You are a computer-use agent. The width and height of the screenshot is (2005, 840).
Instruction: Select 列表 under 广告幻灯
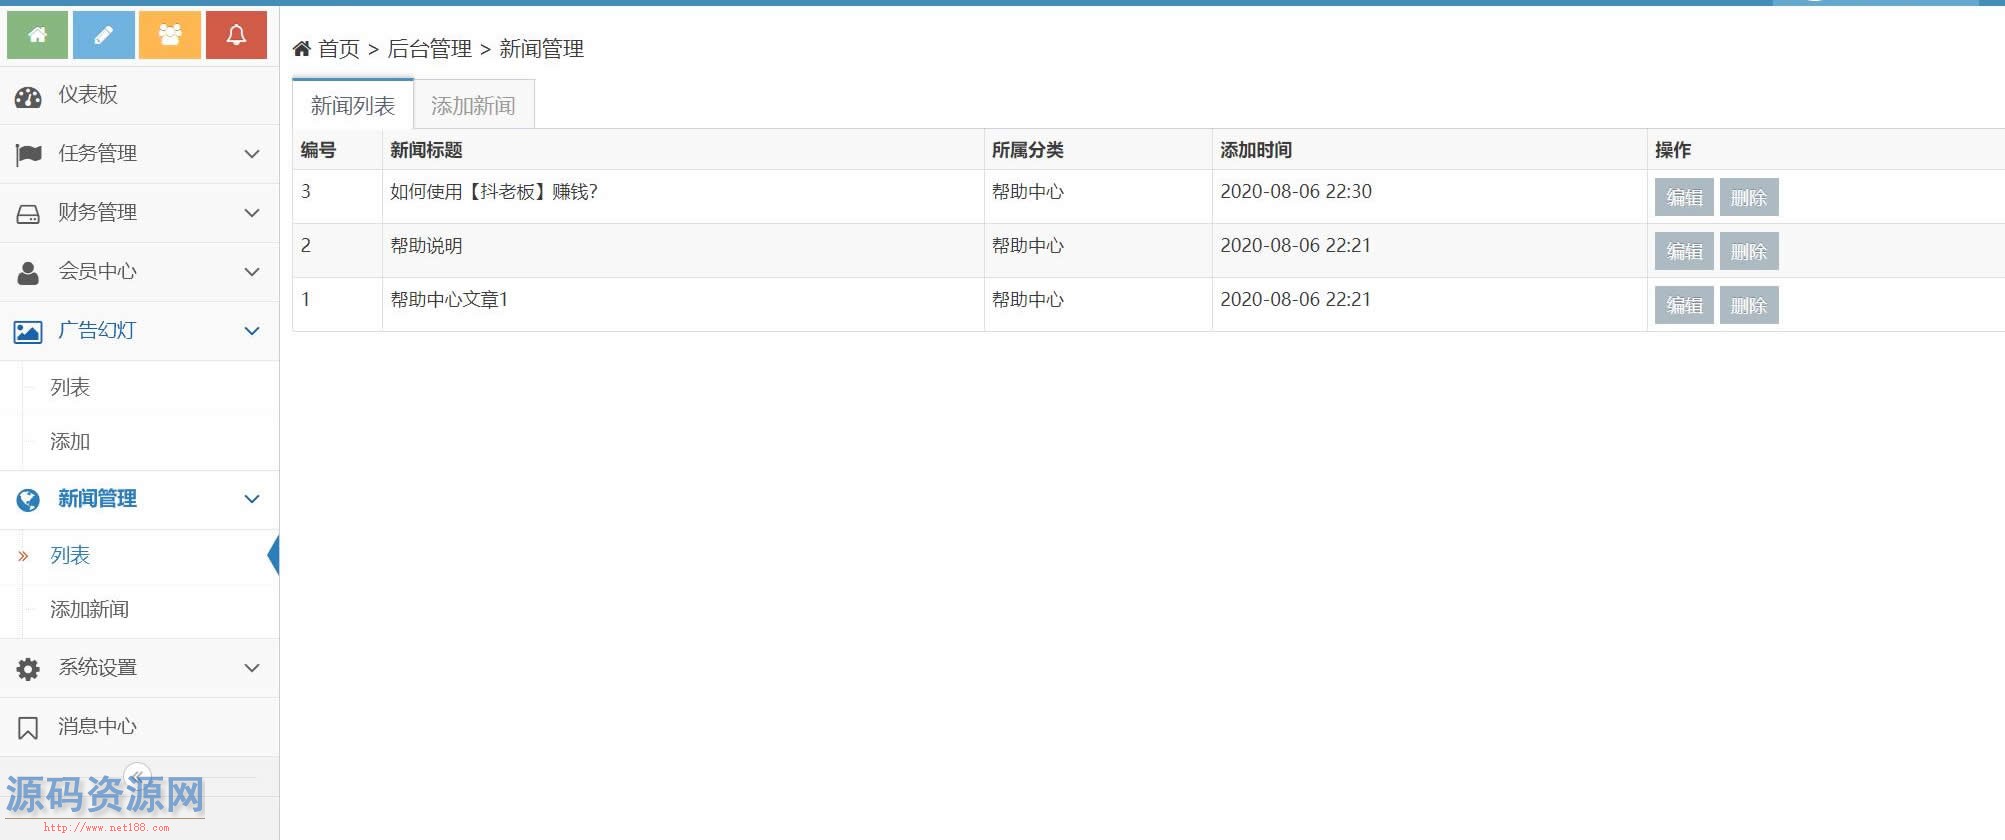(x=70, y=387)
